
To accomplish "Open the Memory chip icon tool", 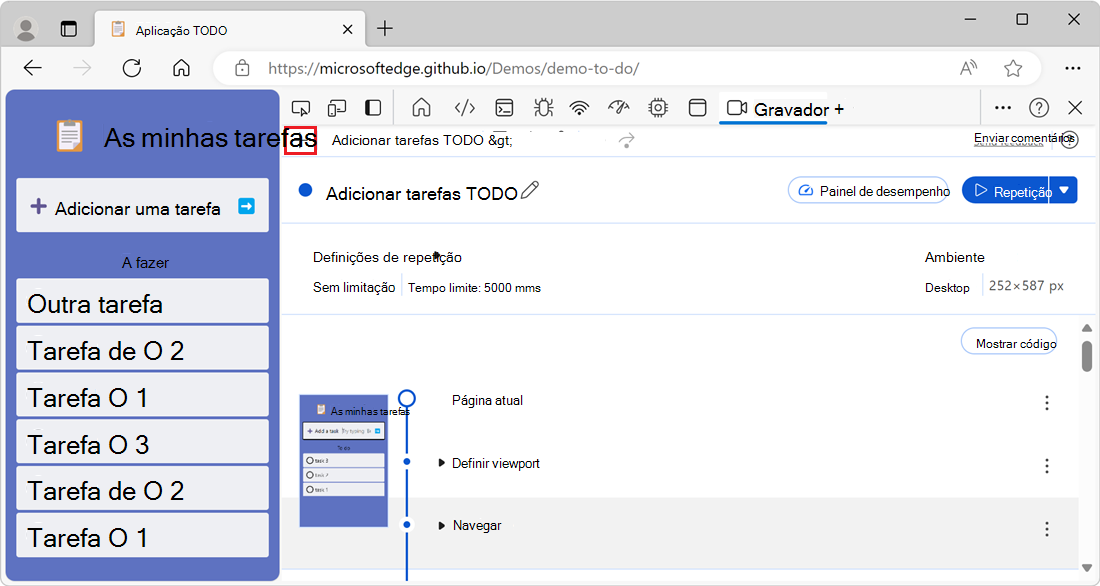I will pyautogui.click(x=658, y=107).
